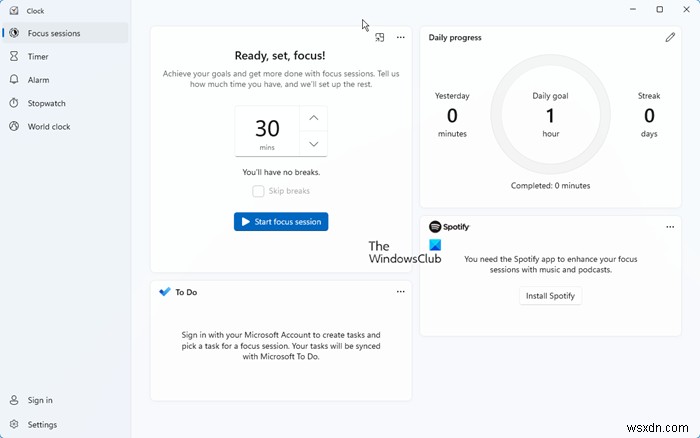Click the edit pencil in Daily progress
The height and width of the screenshot is (438, 700).
[x=670, y=37]
